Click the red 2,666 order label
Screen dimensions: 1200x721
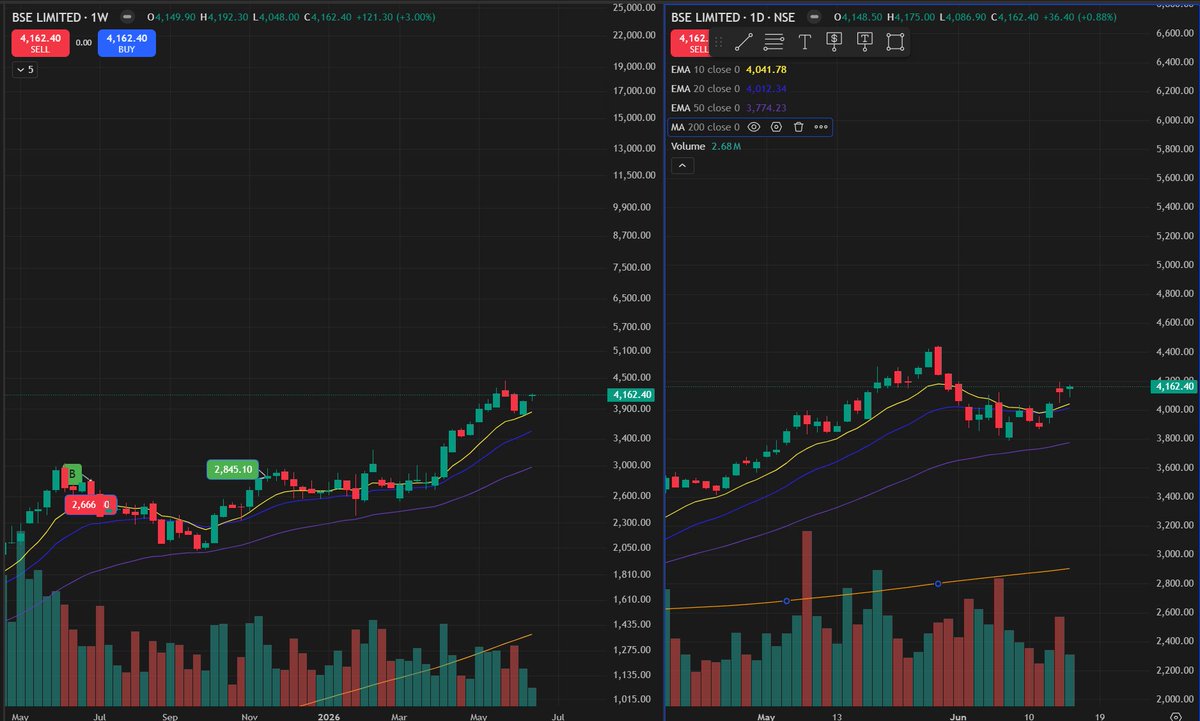(x=90, y=506)
